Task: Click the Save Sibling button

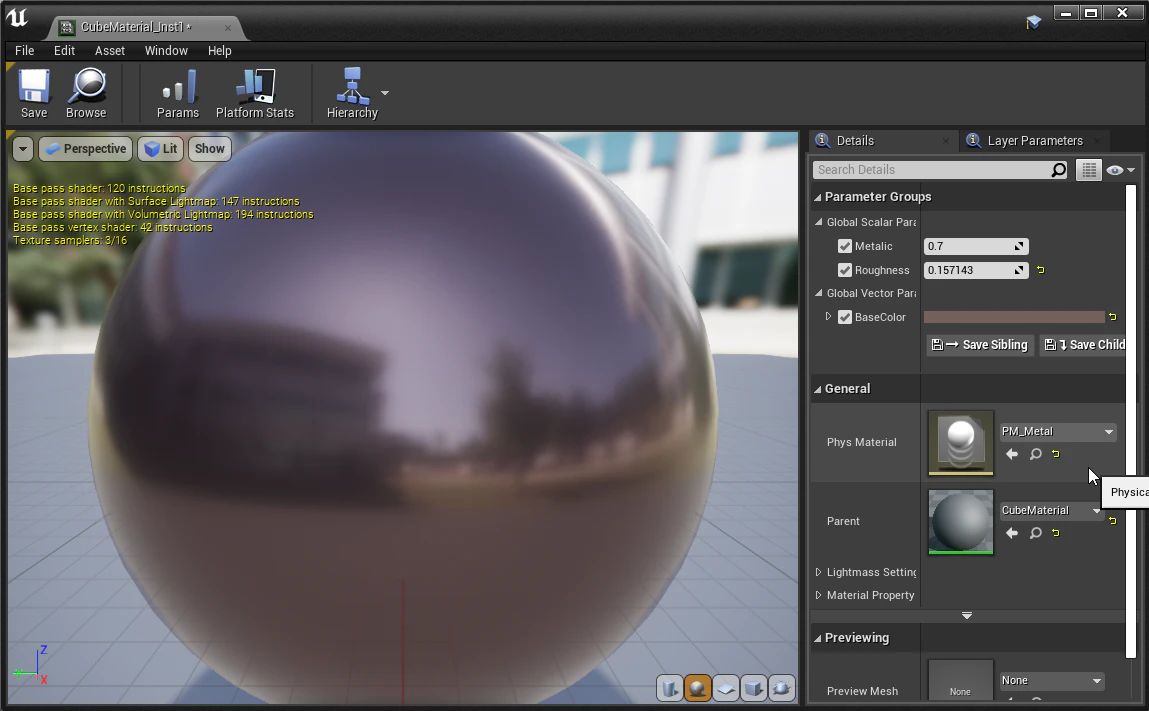Action: (x=980, y=345)
